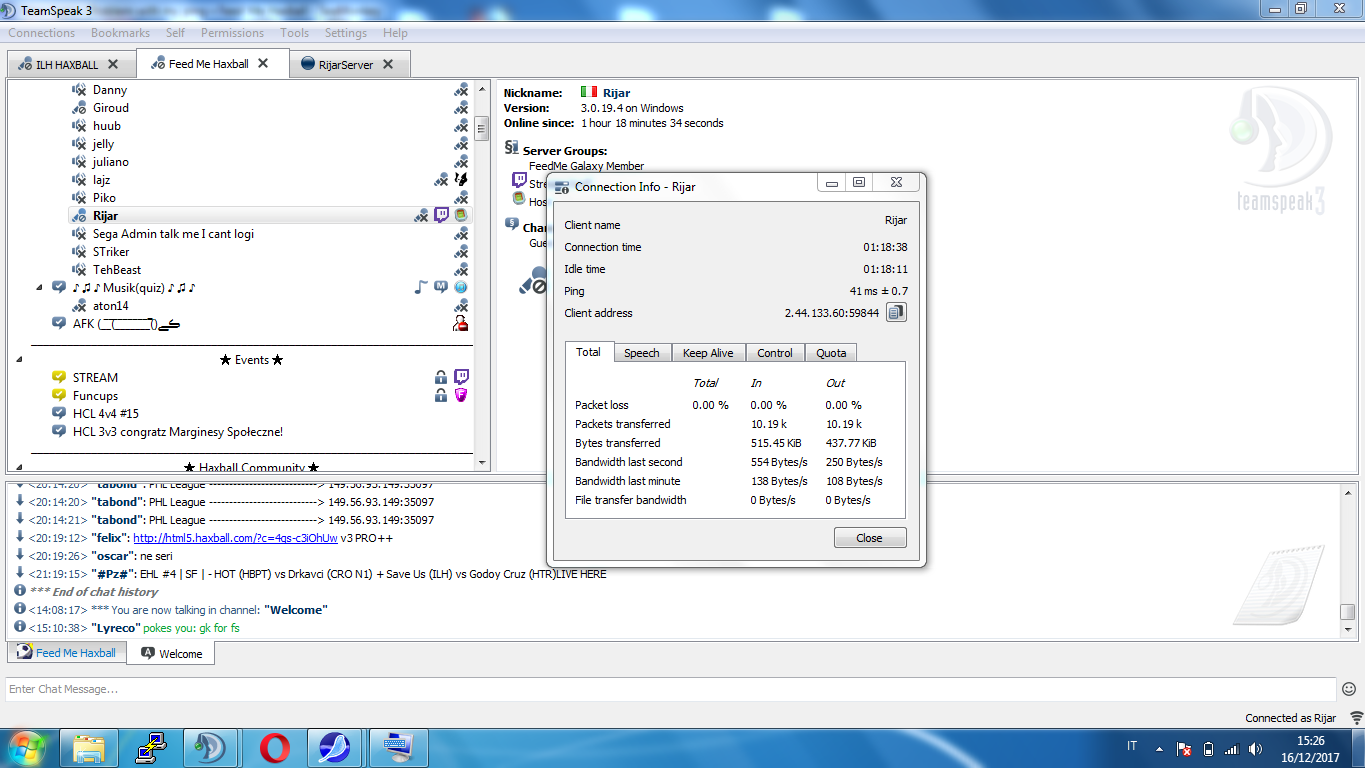Open the emoticon picker beside chat input
Viewport: 1365px width, 768px height.
click(1349, 689)
